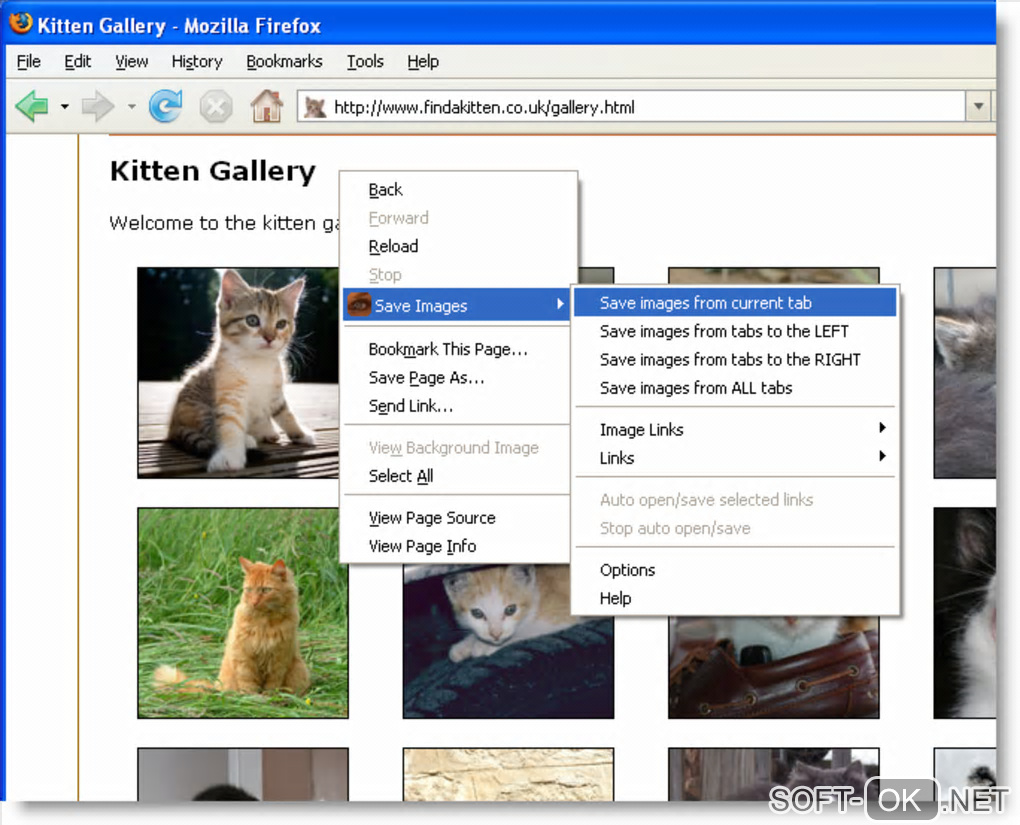Open the address bar URL dropdown
Viewport: 1020px width, 825px height.
coord(978,107)
